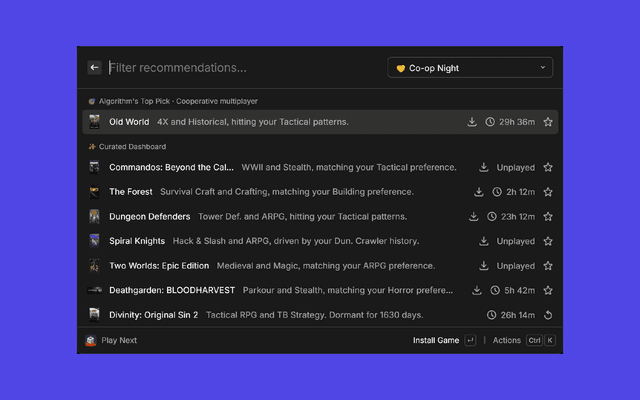Download The Forest game
Image resolution: width=640 pixels, height=400 pixels.
pos(479,192)
